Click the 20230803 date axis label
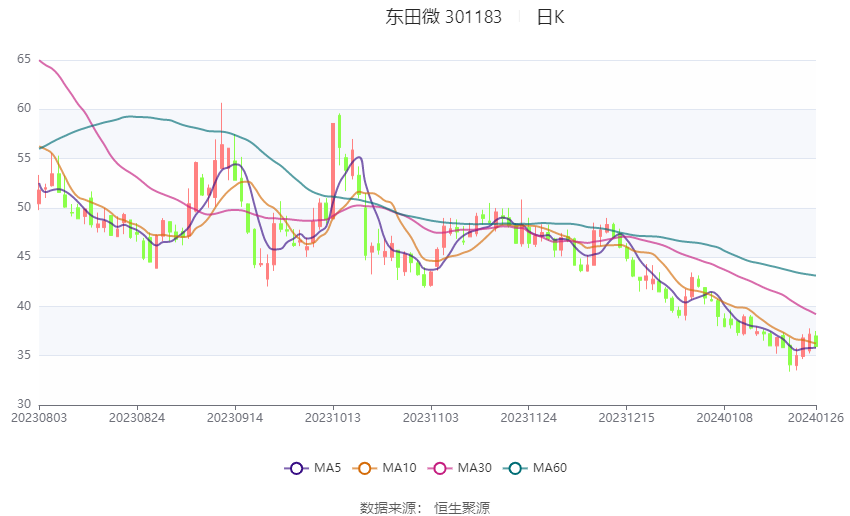This screenshot has width=850, height=516. click(39, 418)
